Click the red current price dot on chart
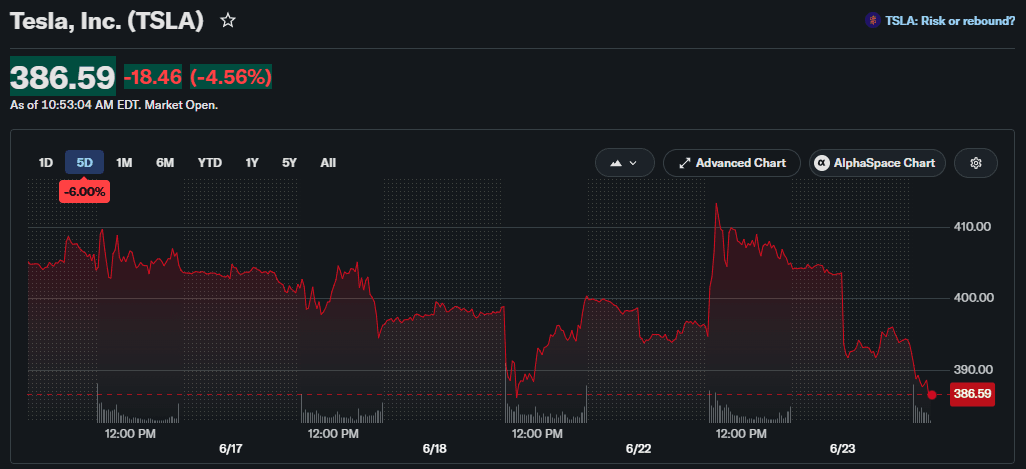Image resolution: width=1026 pixels, height=469 pixels. pos(932,394)
